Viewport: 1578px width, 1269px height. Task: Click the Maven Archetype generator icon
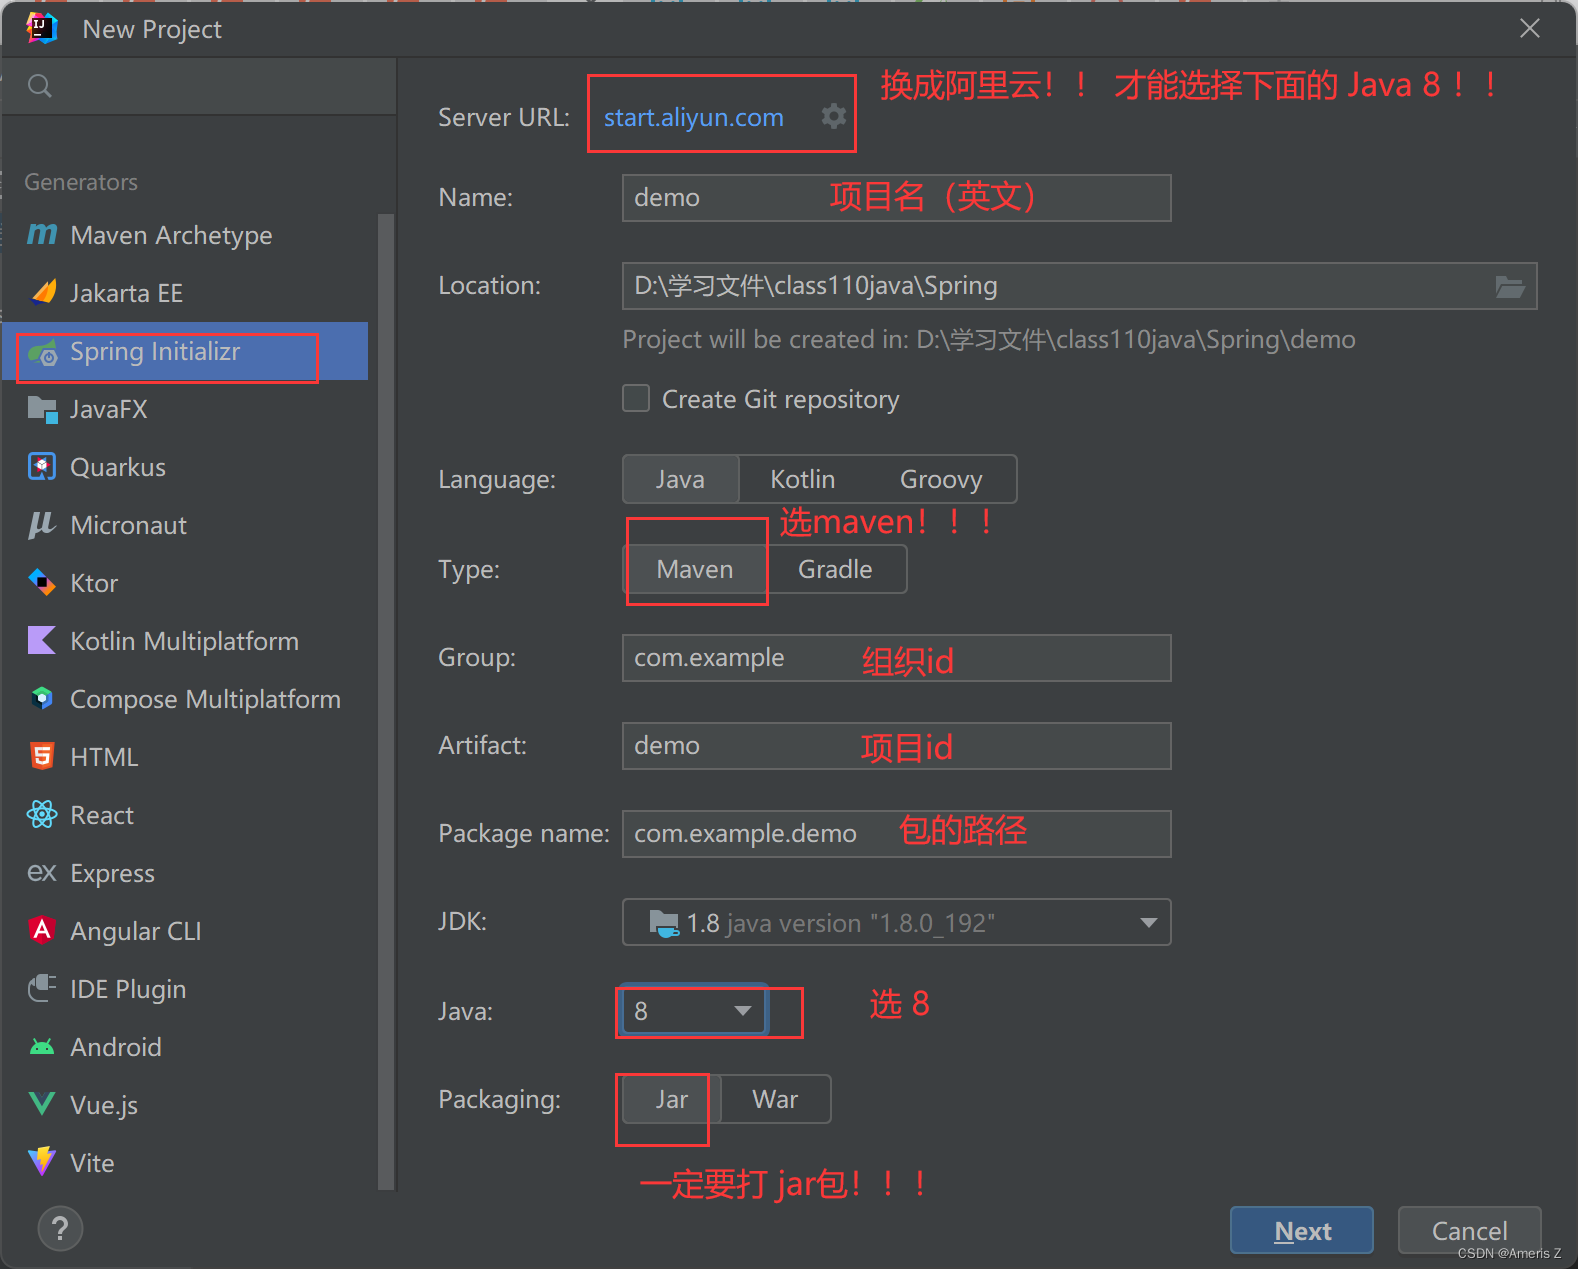point(42,235)
